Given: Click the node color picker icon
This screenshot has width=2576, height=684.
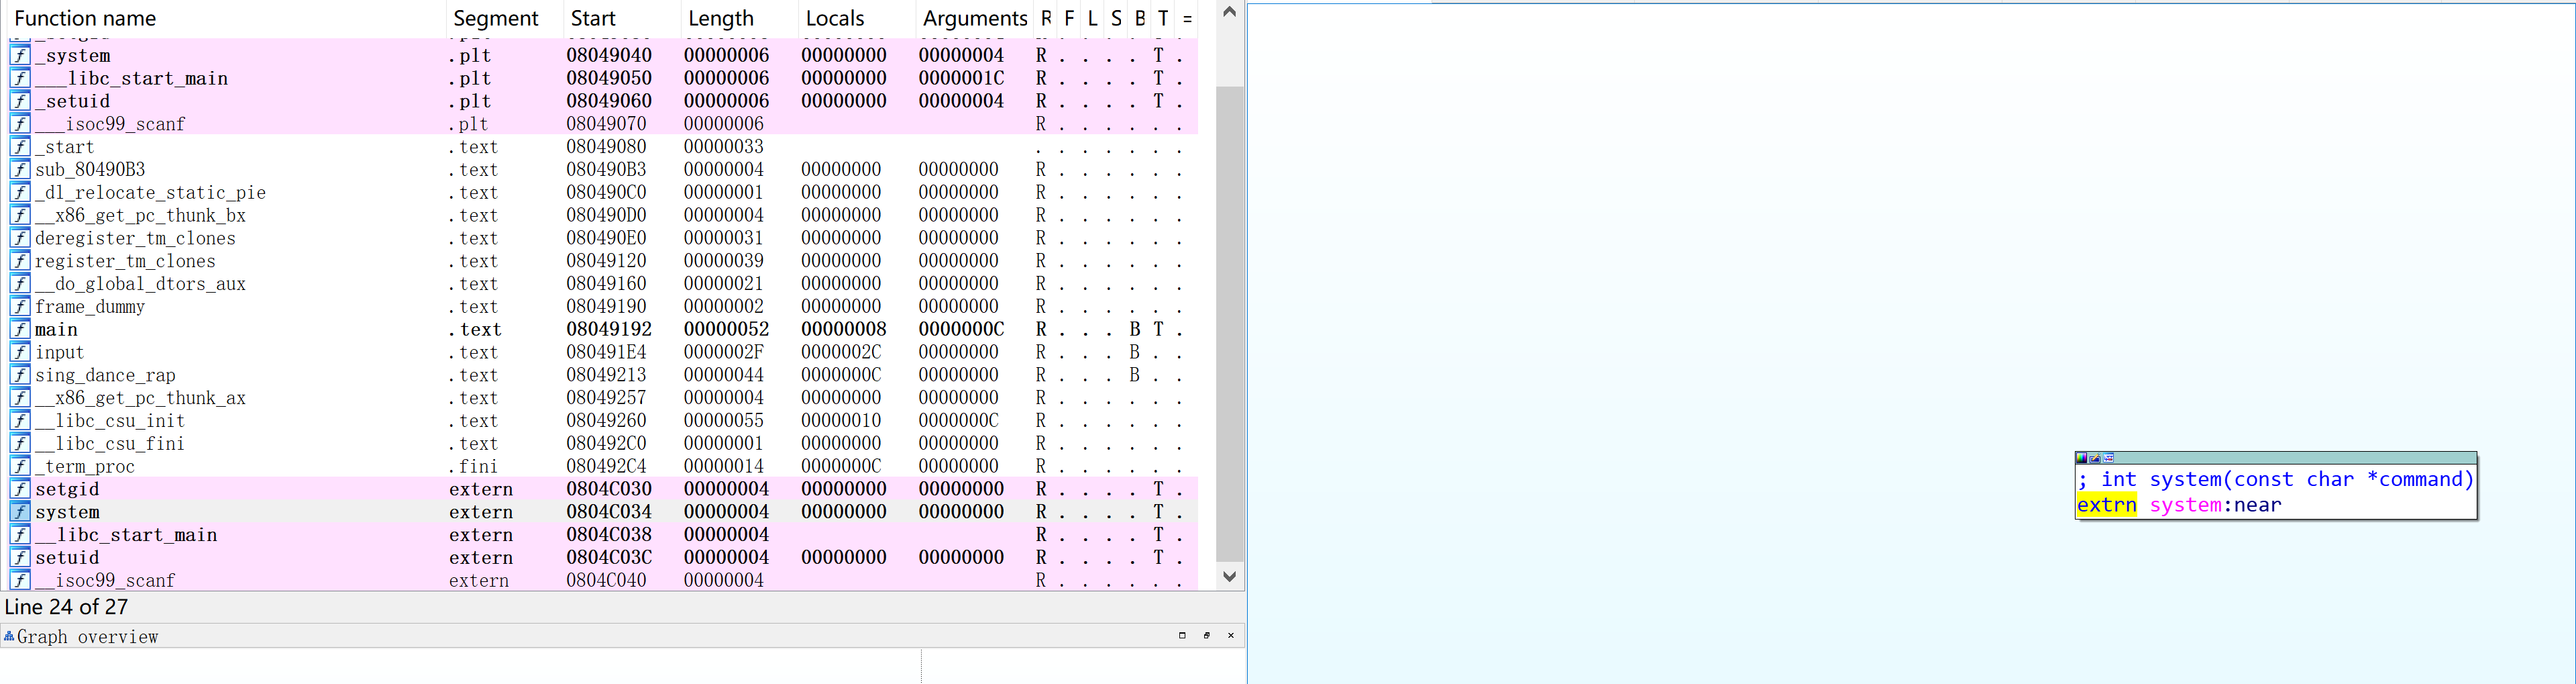Looking at the screenshot, I should pos(2082,458).
